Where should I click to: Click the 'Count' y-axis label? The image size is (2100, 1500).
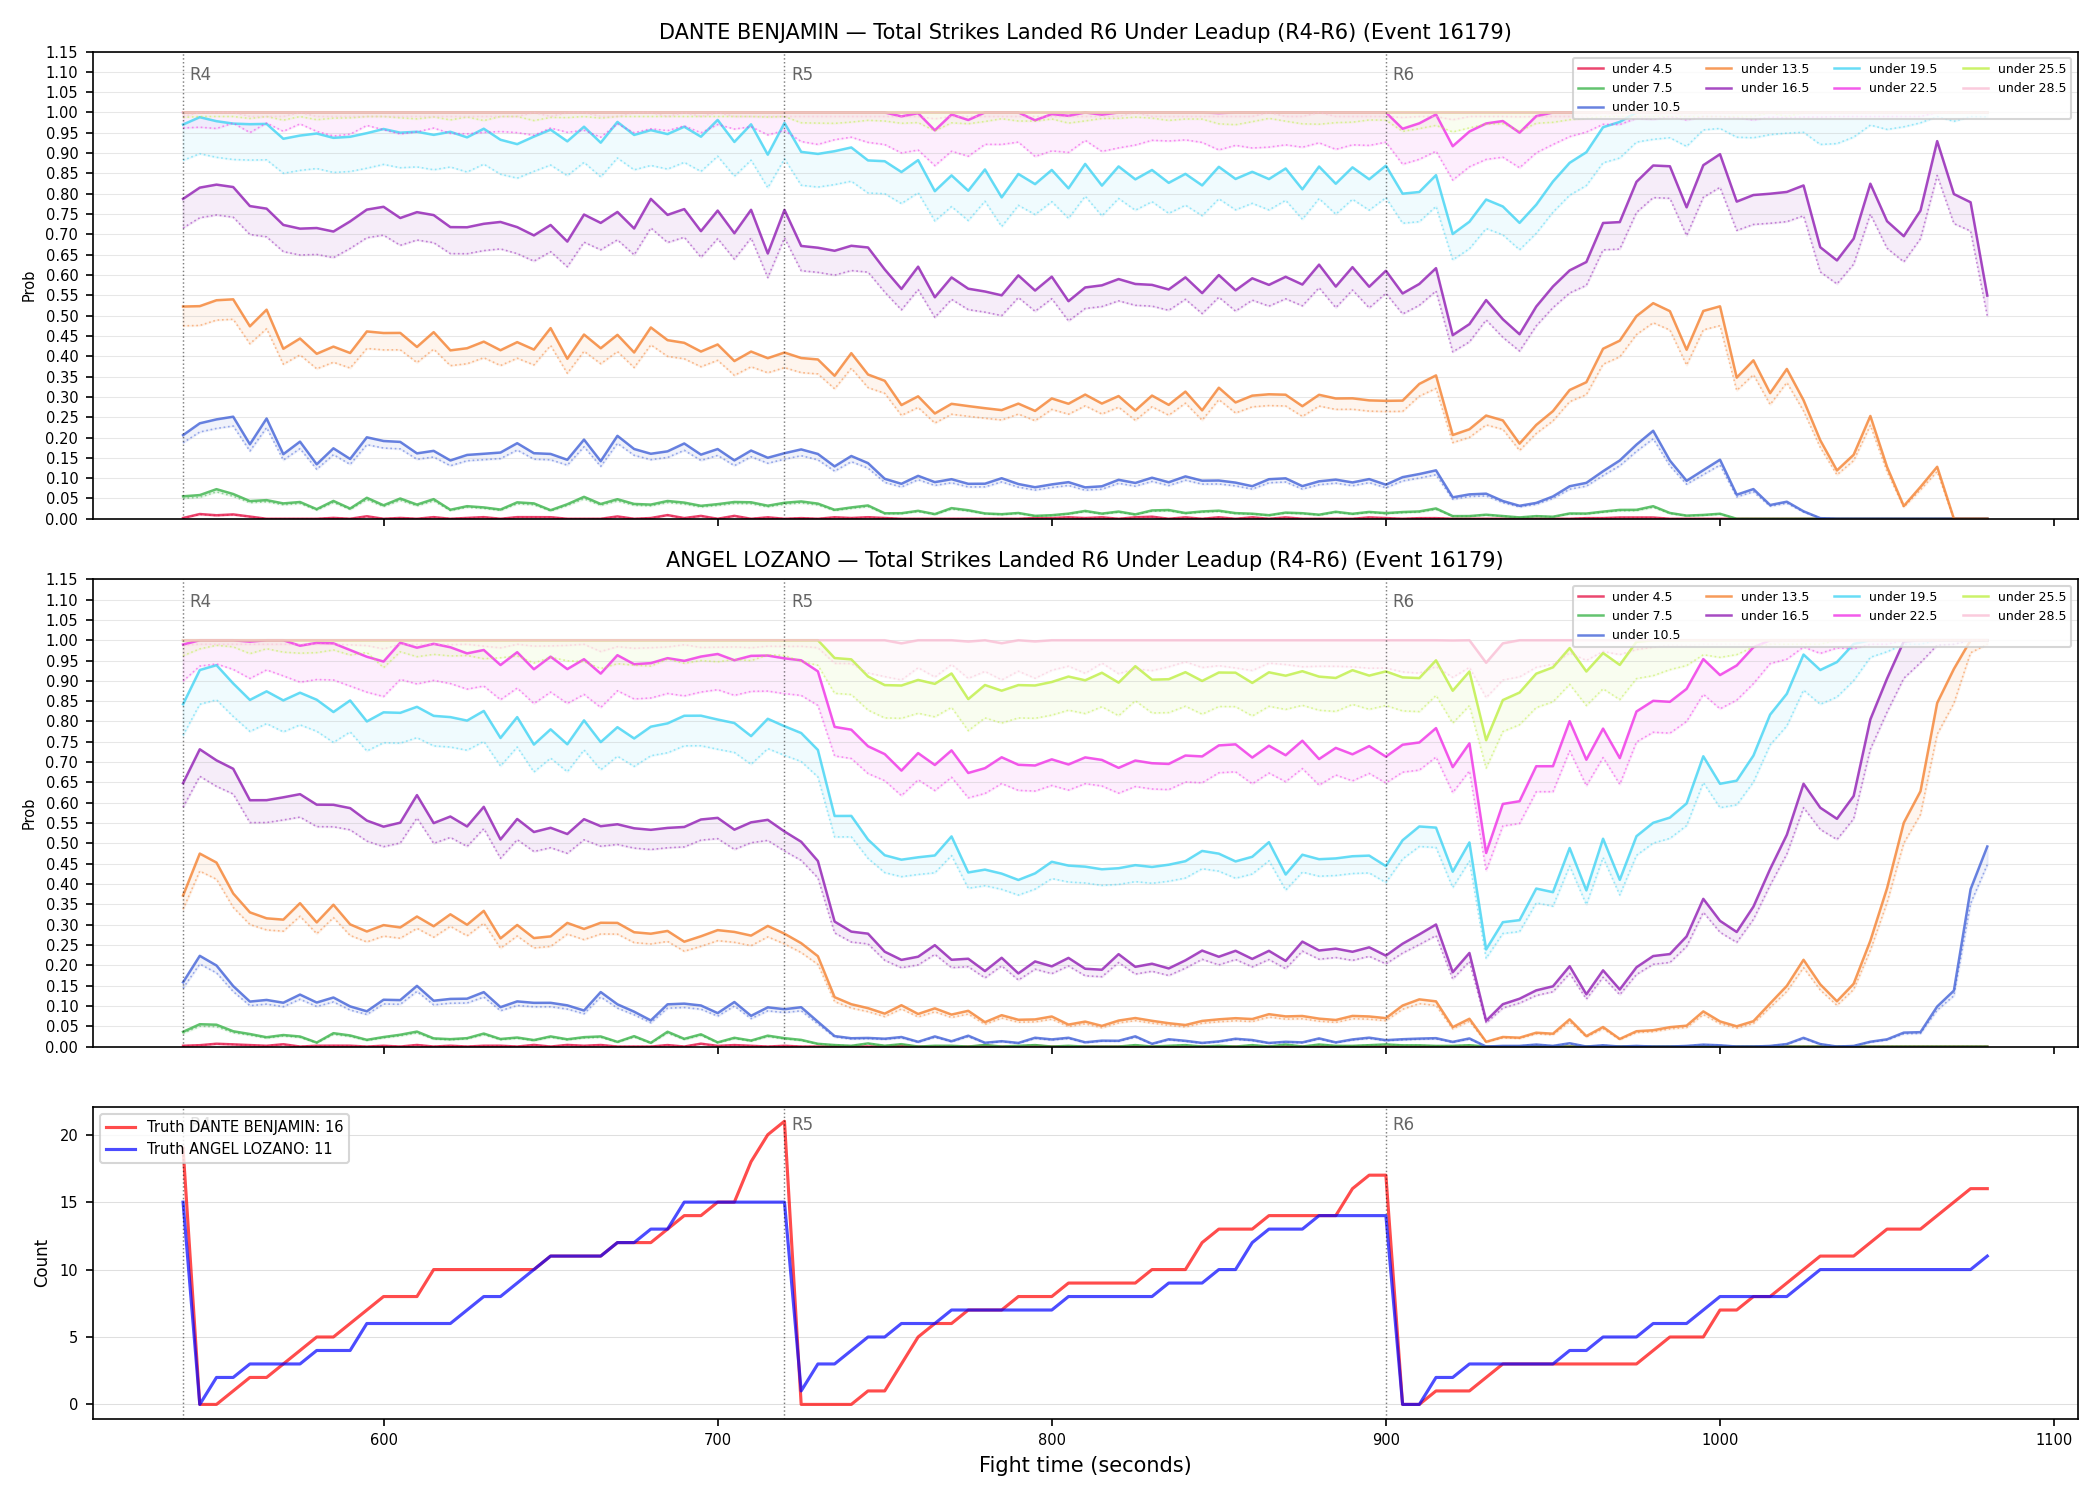tap(41, 1263)
